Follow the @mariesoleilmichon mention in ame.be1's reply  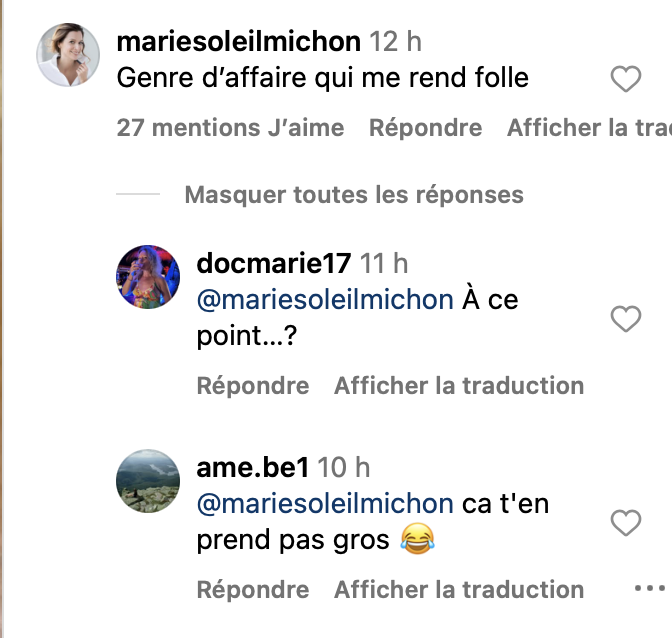pos(325,503)
